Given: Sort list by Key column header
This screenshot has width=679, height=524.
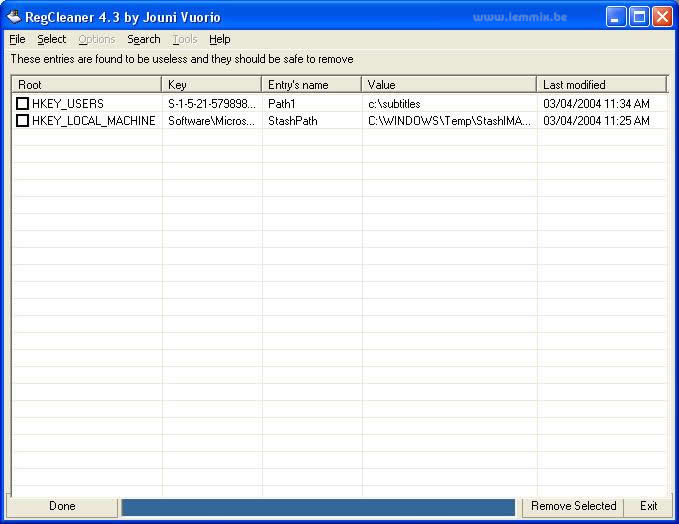Looking at the screenshot, I should click(x=211, y=85).
